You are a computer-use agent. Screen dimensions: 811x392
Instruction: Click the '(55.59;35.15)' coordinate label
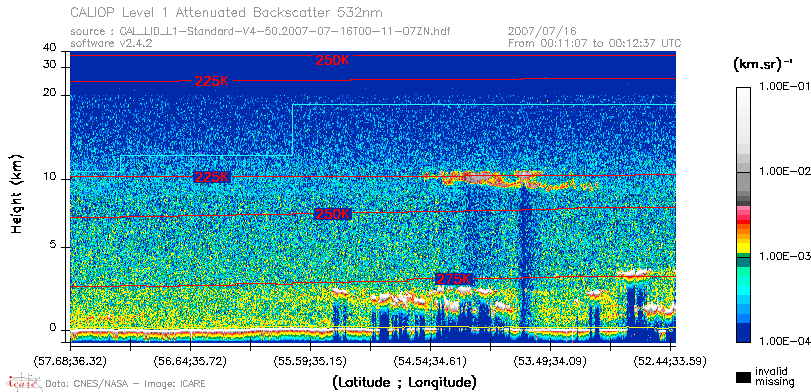tap(310, 361)
